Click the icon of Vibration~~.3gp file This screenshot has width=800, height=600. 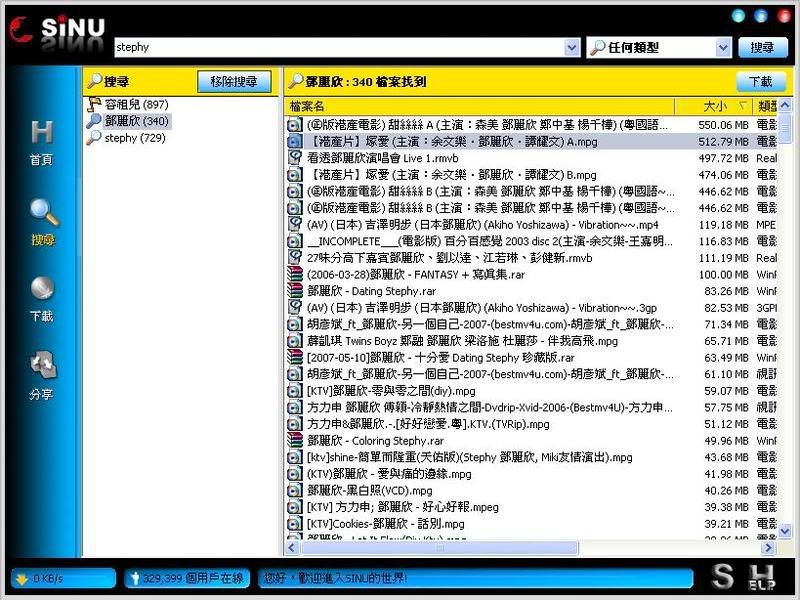[x=294, y=308]
